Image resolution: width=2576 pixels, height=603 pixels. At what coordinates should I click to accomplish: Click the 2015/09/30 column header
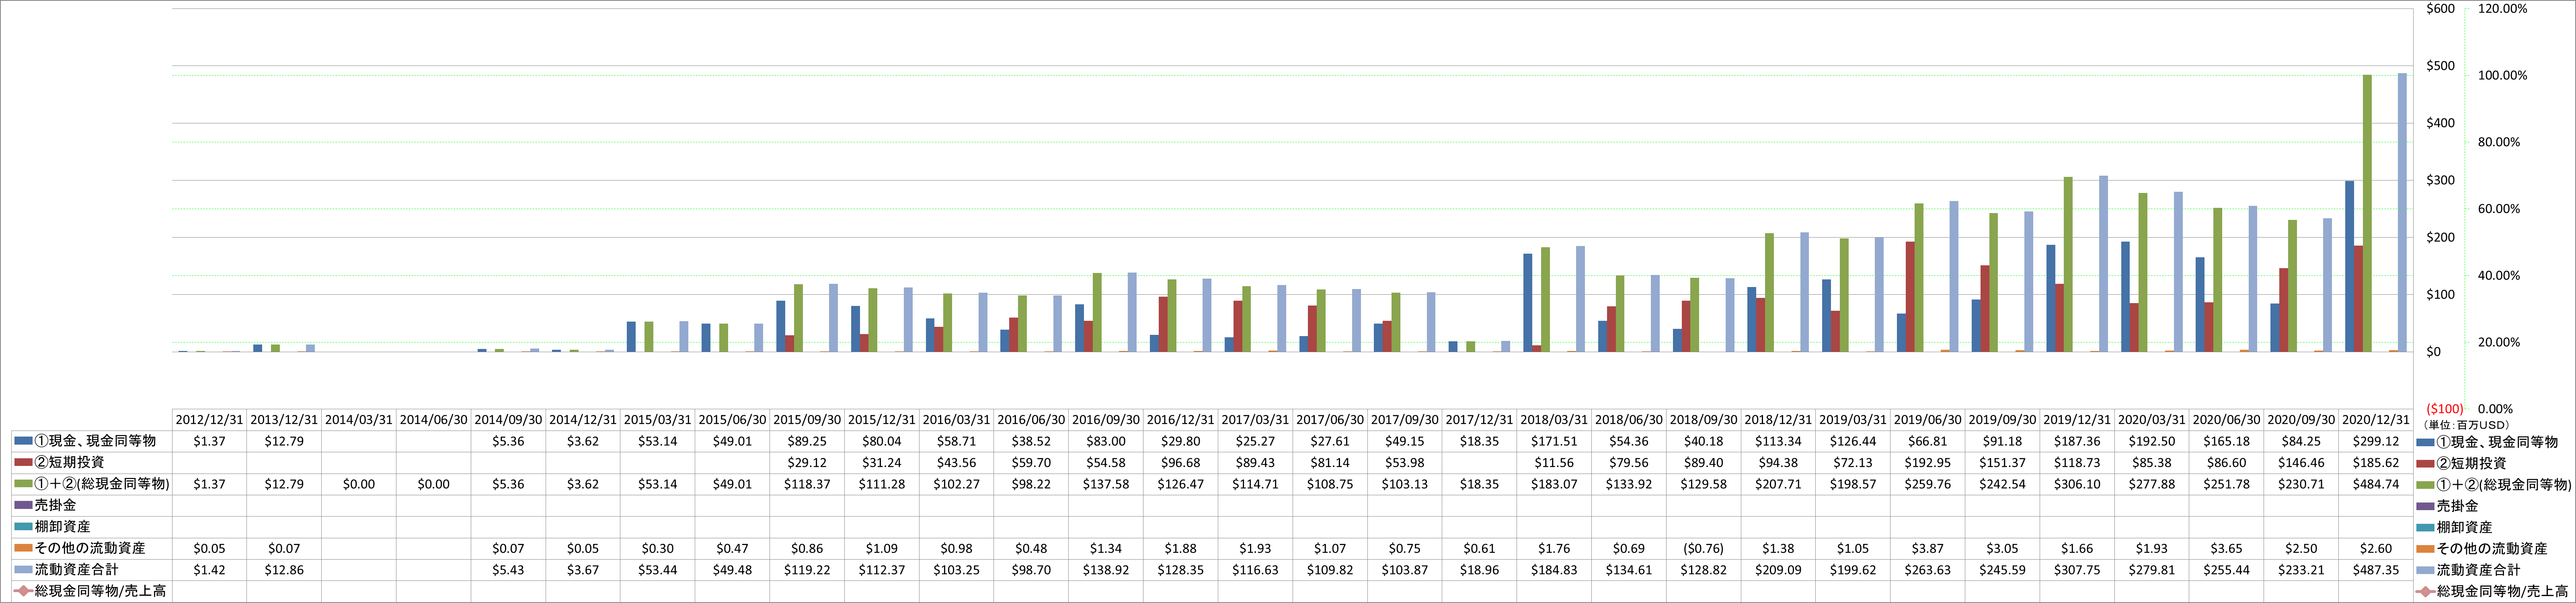pyautogui.click(x=807, y=420)
